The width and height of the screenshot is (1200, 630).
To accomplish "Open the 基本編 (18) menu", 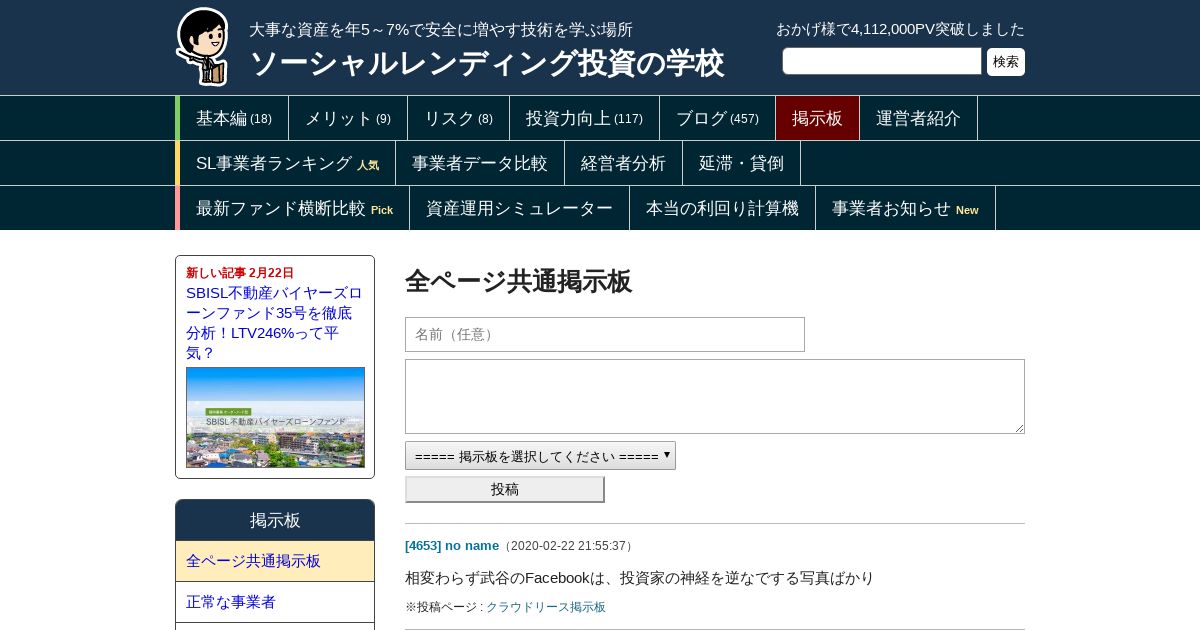I will click(x=234, y=118).
